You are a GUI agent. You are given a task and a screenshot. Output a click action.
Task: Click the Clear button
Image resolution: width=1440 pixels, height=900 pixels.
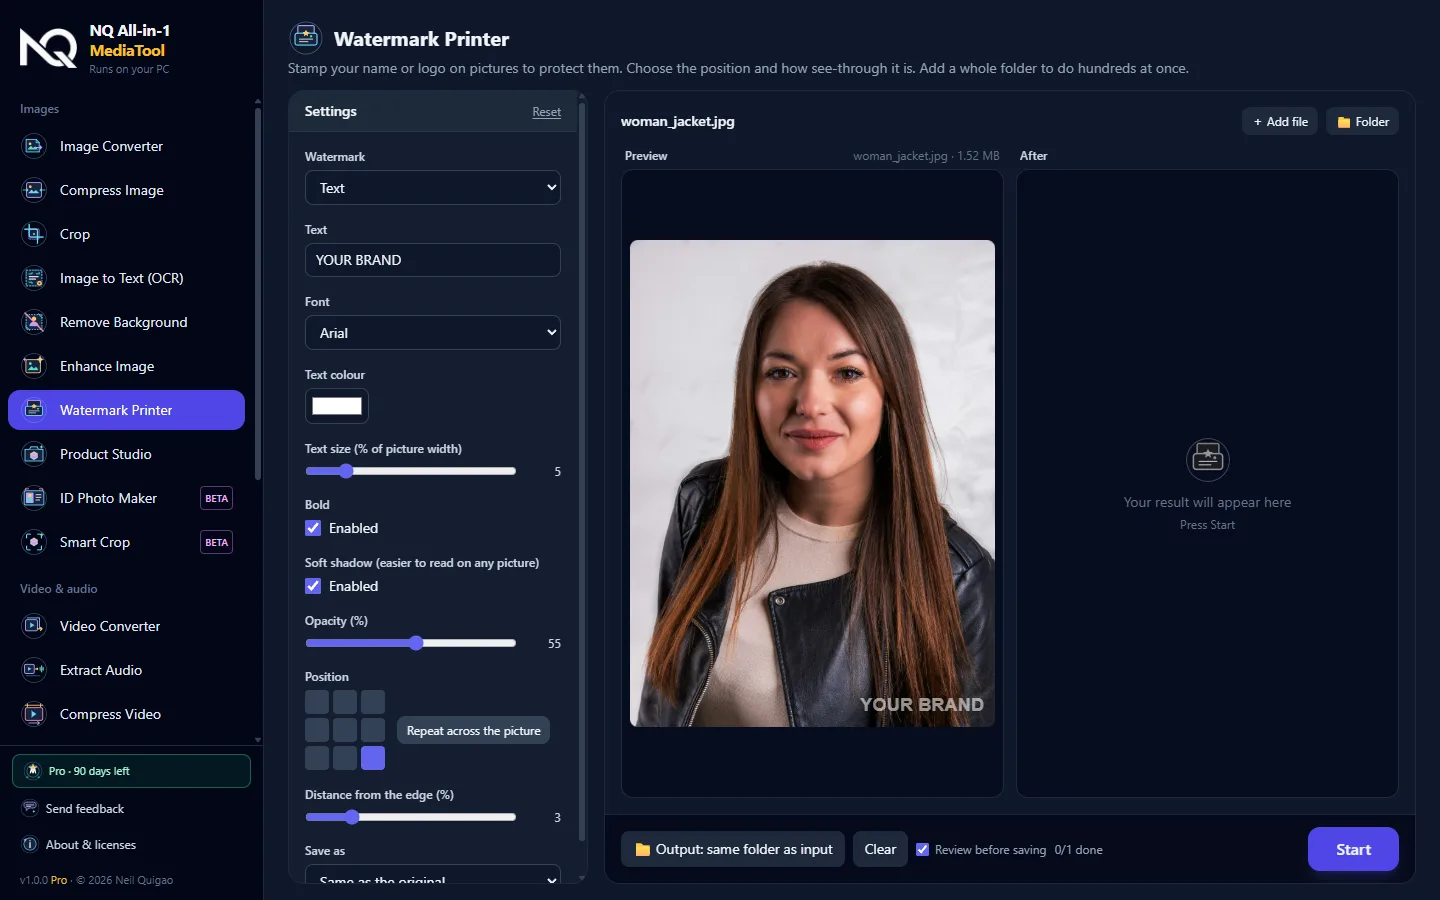tap(880, 849)
